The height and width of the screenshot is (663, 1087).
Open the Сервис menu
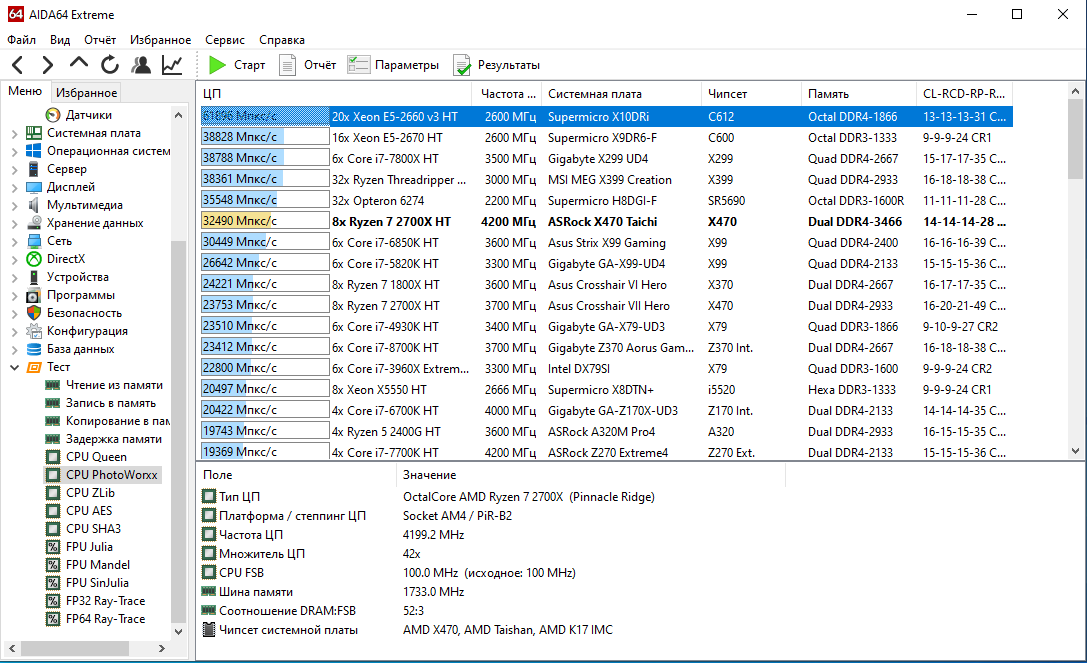pyautogui.click(x=225, y=40)
